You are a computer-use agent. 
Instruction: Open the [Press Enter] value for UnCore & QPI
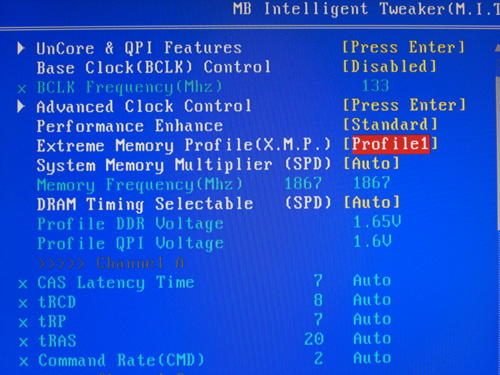pyautogui.click(x=404, y=47)
